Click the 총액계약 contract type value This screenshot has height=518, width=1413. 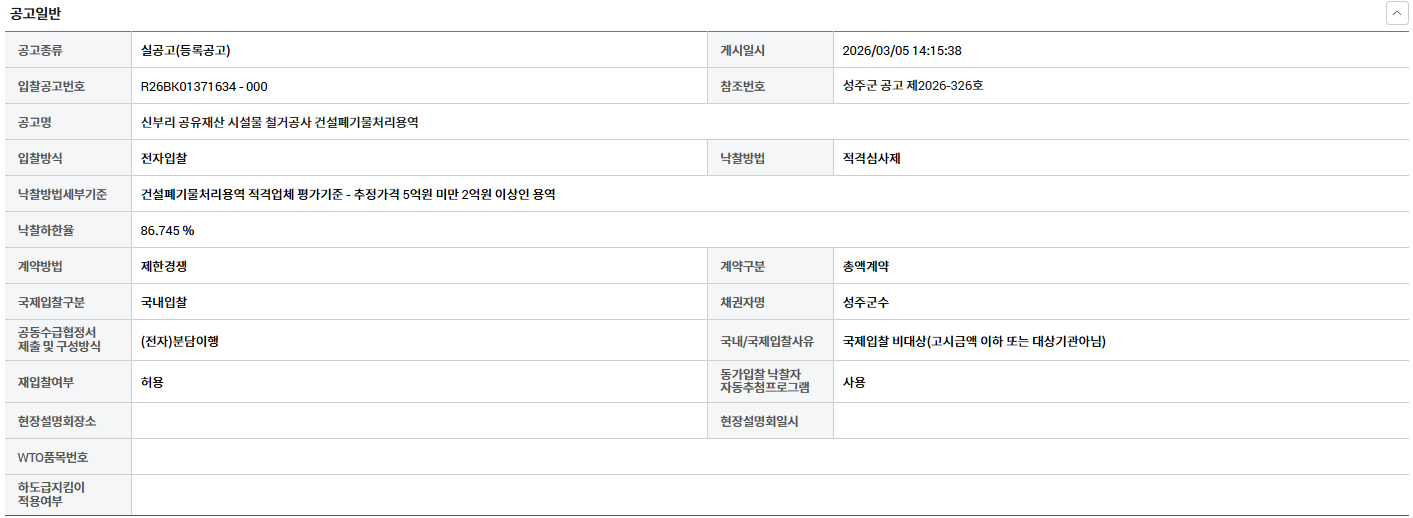tap(866, 266)
